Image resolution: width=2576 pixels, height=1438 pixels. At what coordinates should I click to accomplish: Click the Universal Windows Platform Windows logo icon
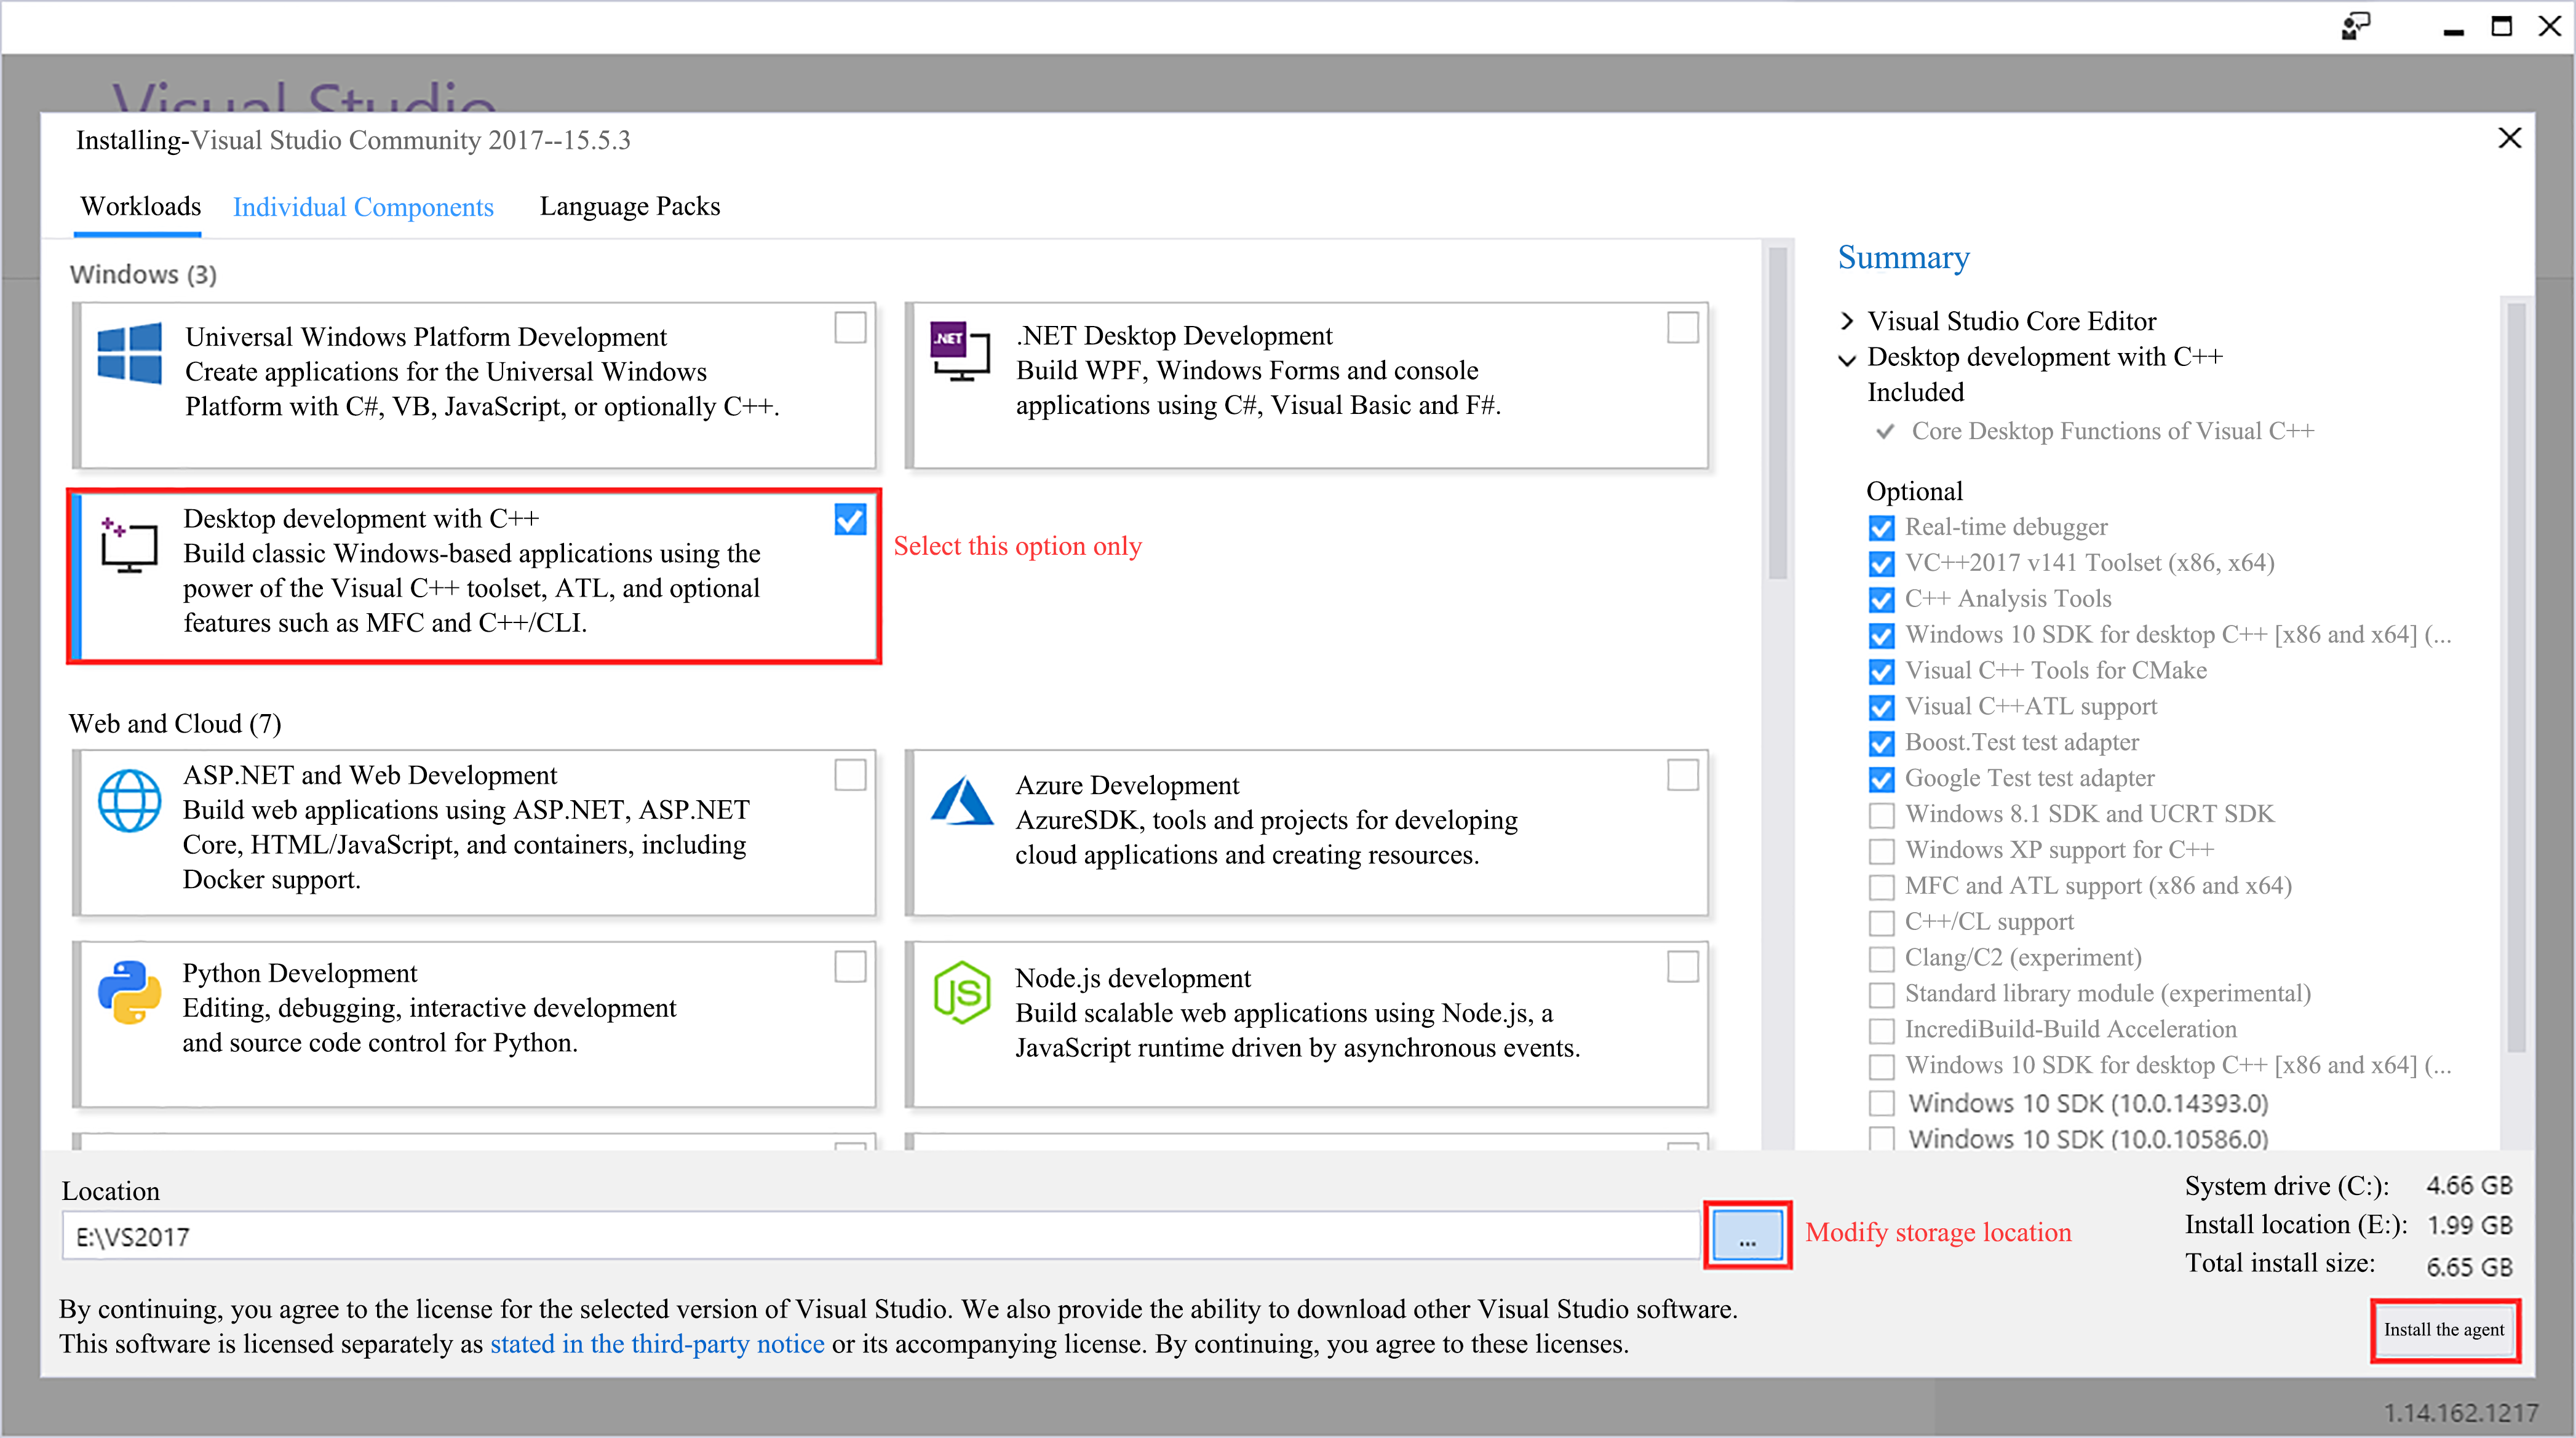click(x=129, y=353)
